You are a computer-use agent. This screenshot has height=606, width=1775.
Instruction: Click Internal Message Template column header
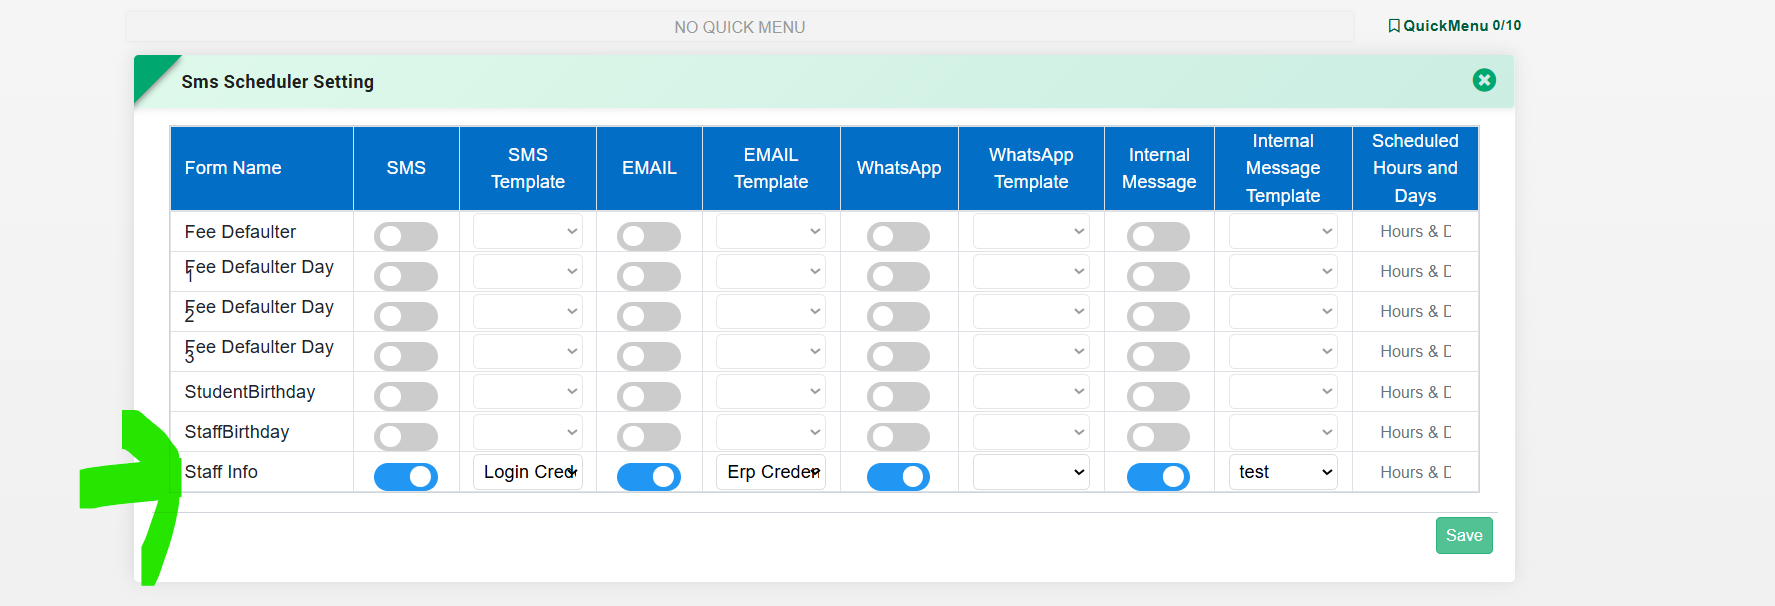pos(1283,168)
